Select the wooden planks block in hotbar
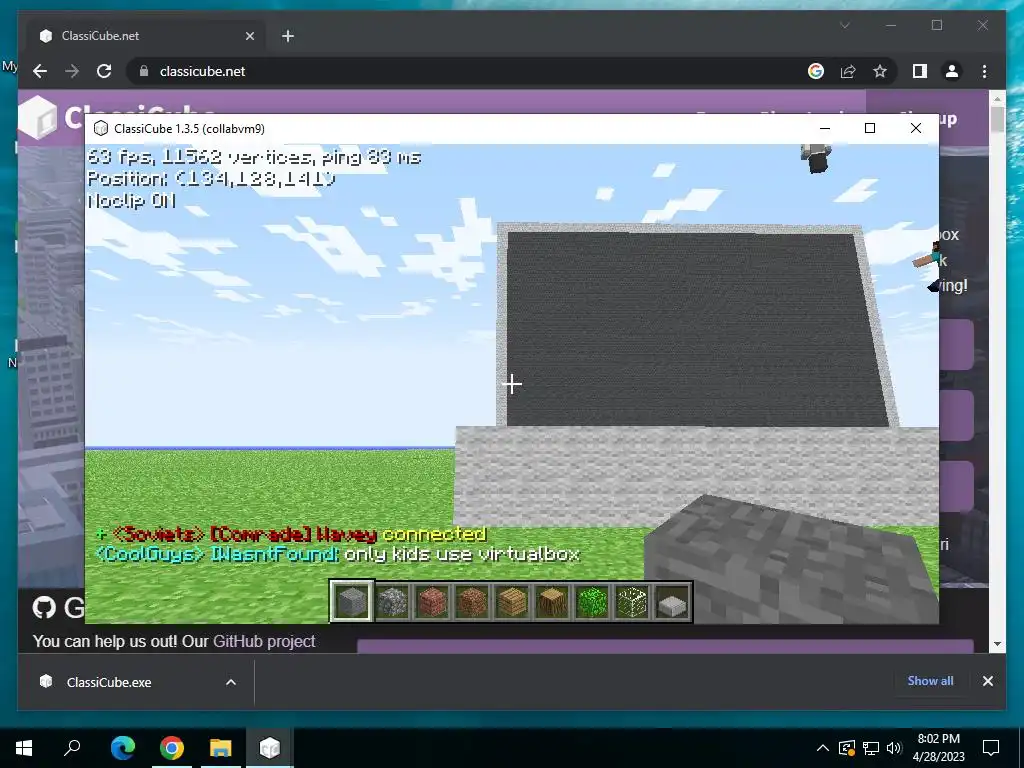 512,601
